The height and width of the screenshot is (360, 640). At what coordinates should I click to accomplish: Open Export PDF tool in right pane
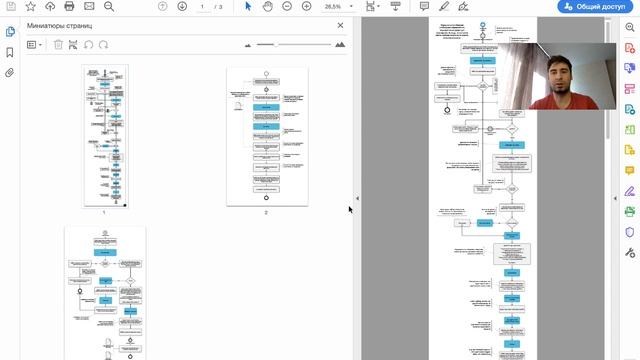pos(629,109)
